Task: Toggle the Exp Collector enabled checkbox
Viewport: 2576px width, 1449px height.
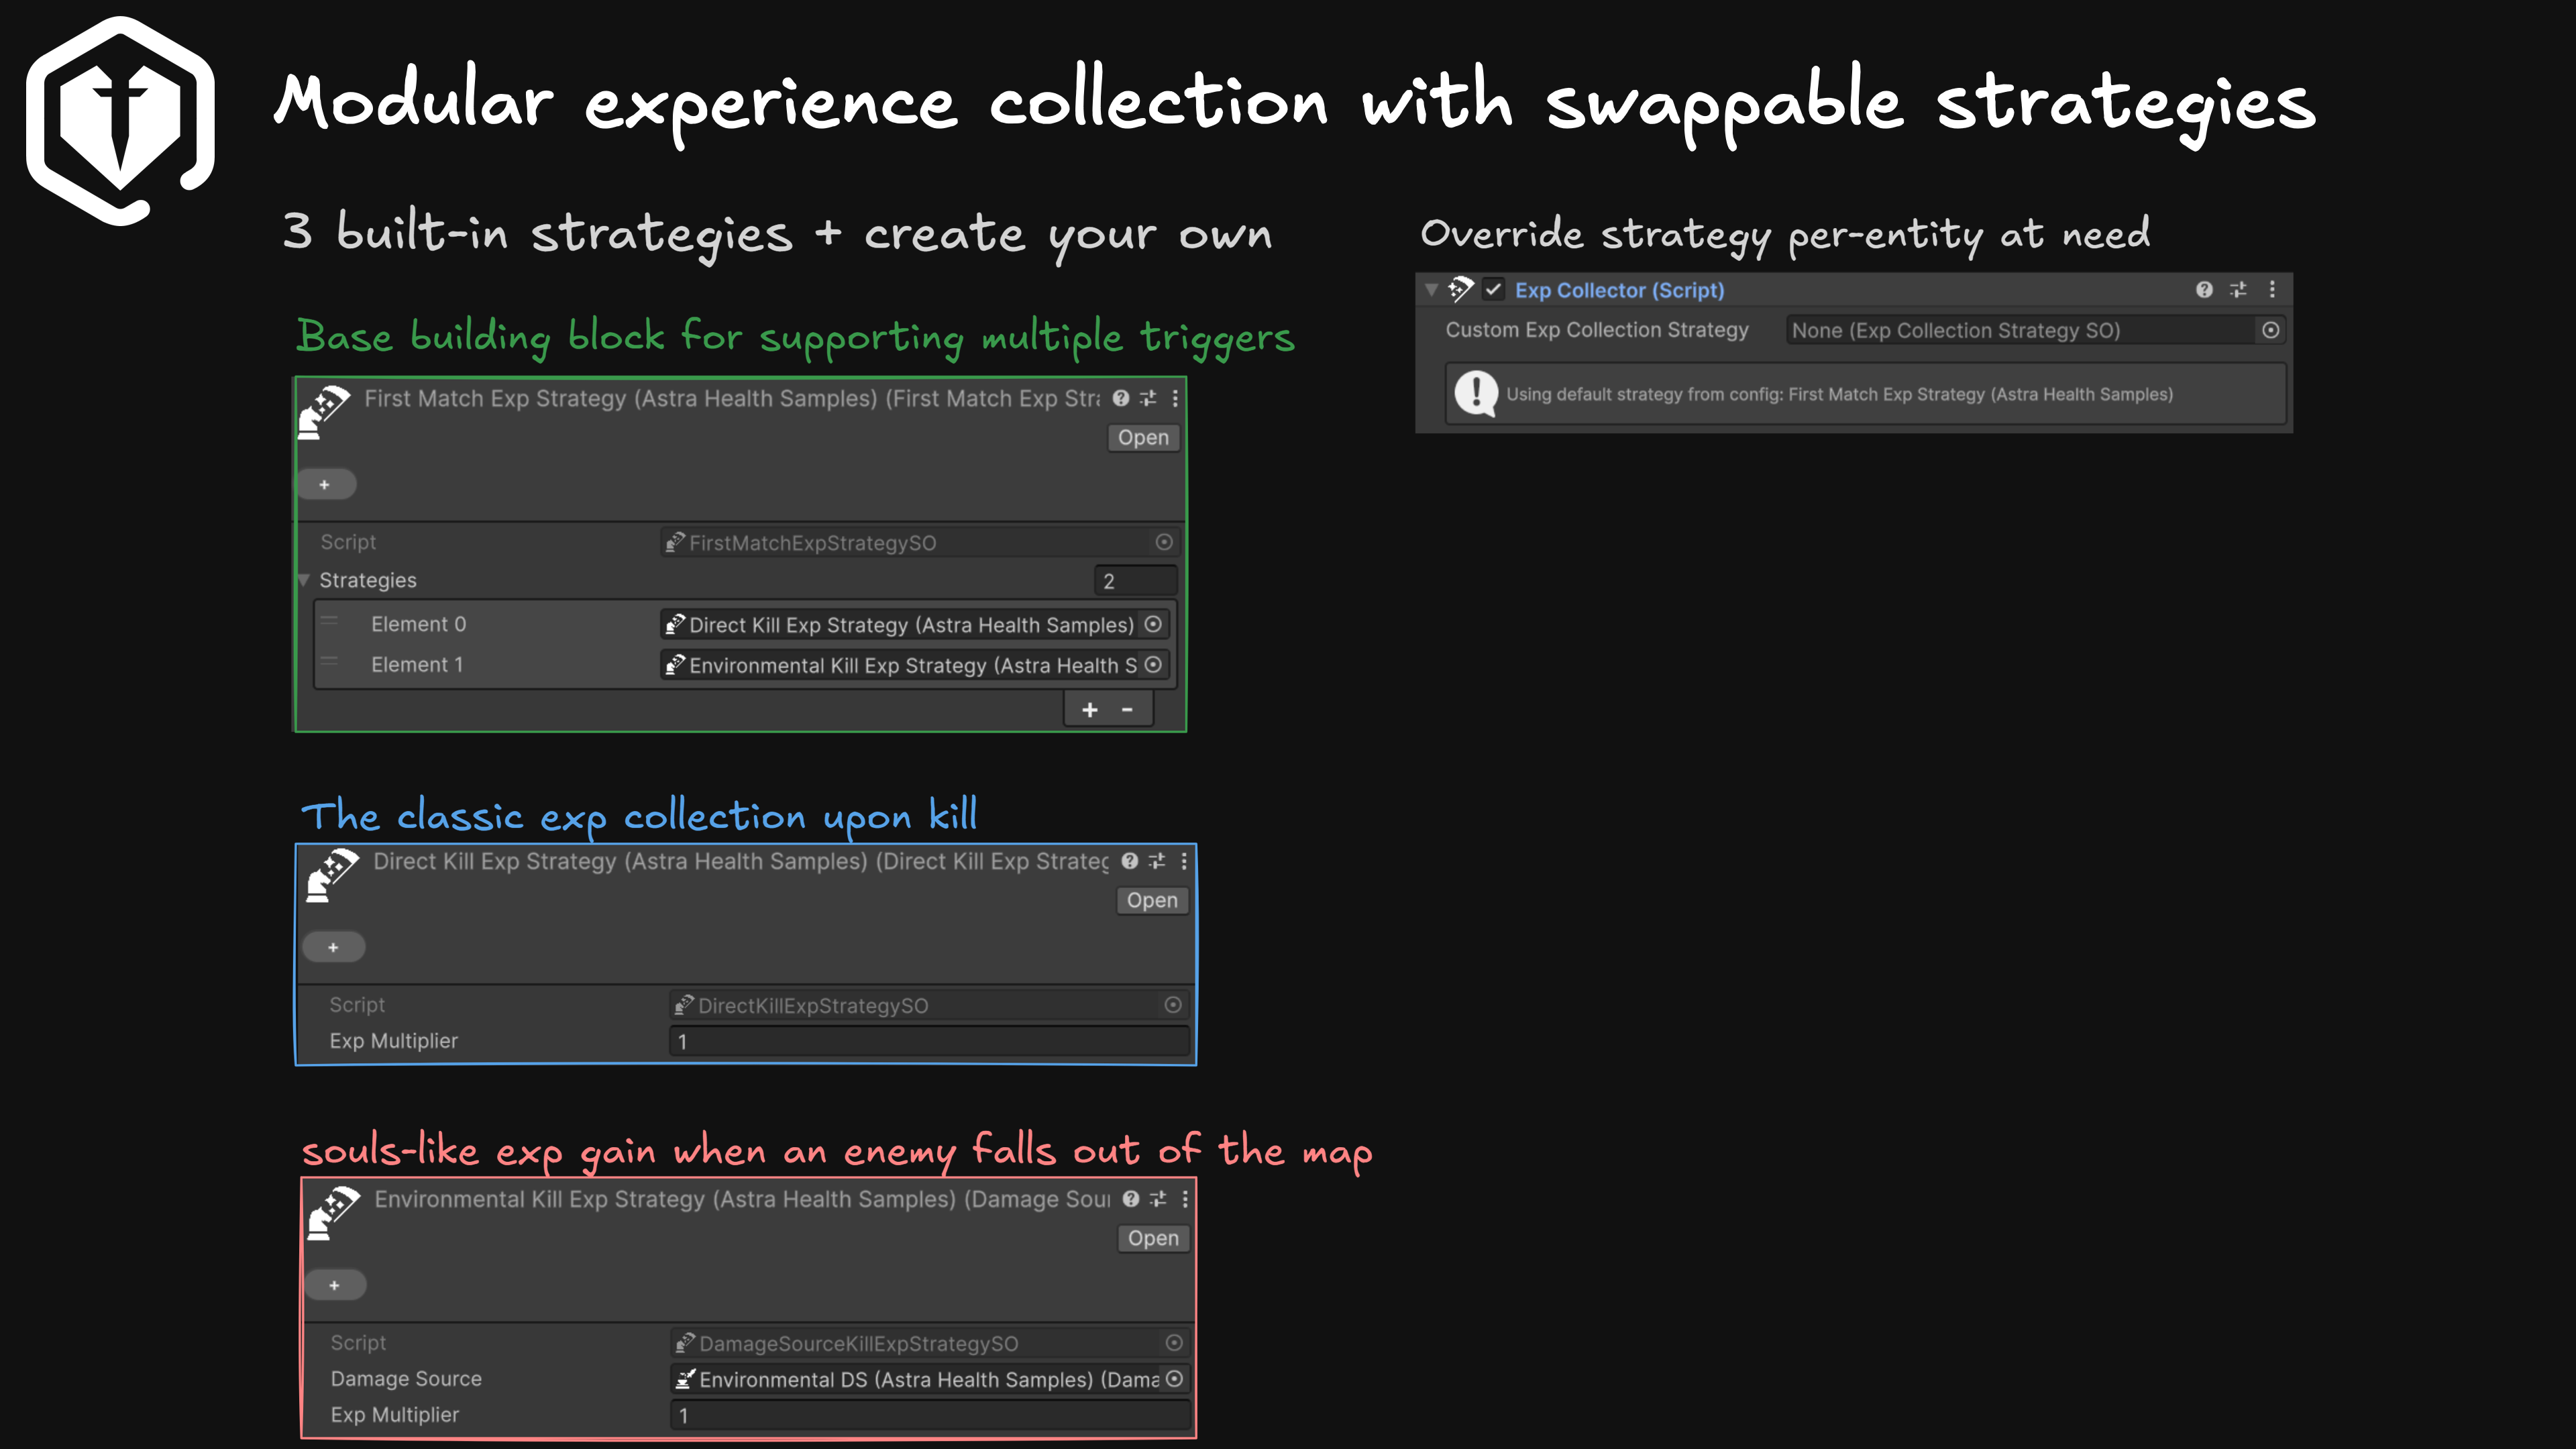Action: point(1493,290)
